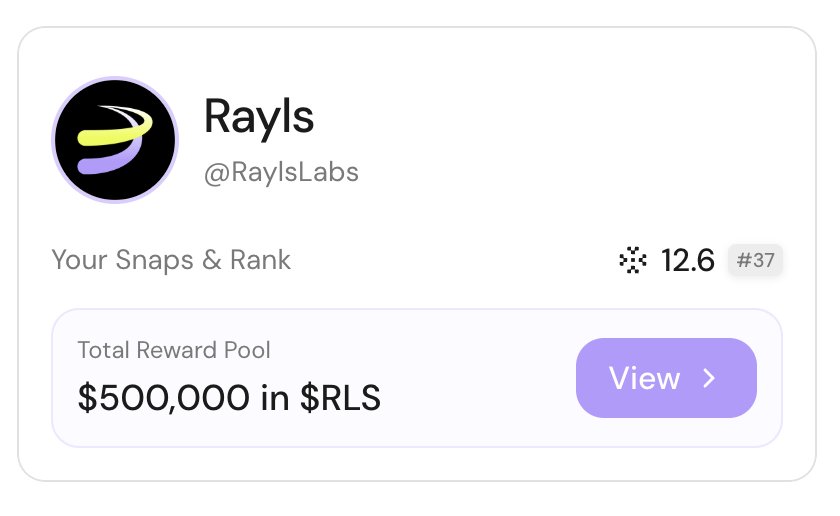Open the Rayls project name heading

pos(259,117)
